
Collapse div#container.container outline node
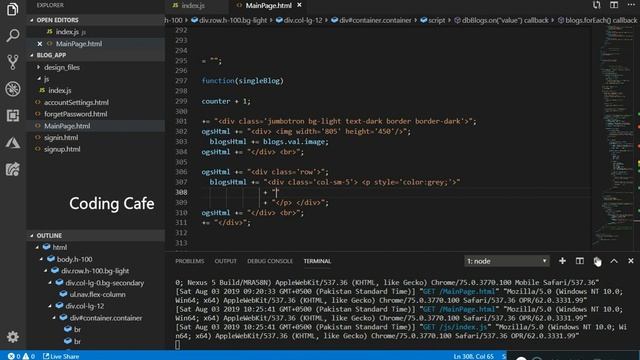coord(54,318)
